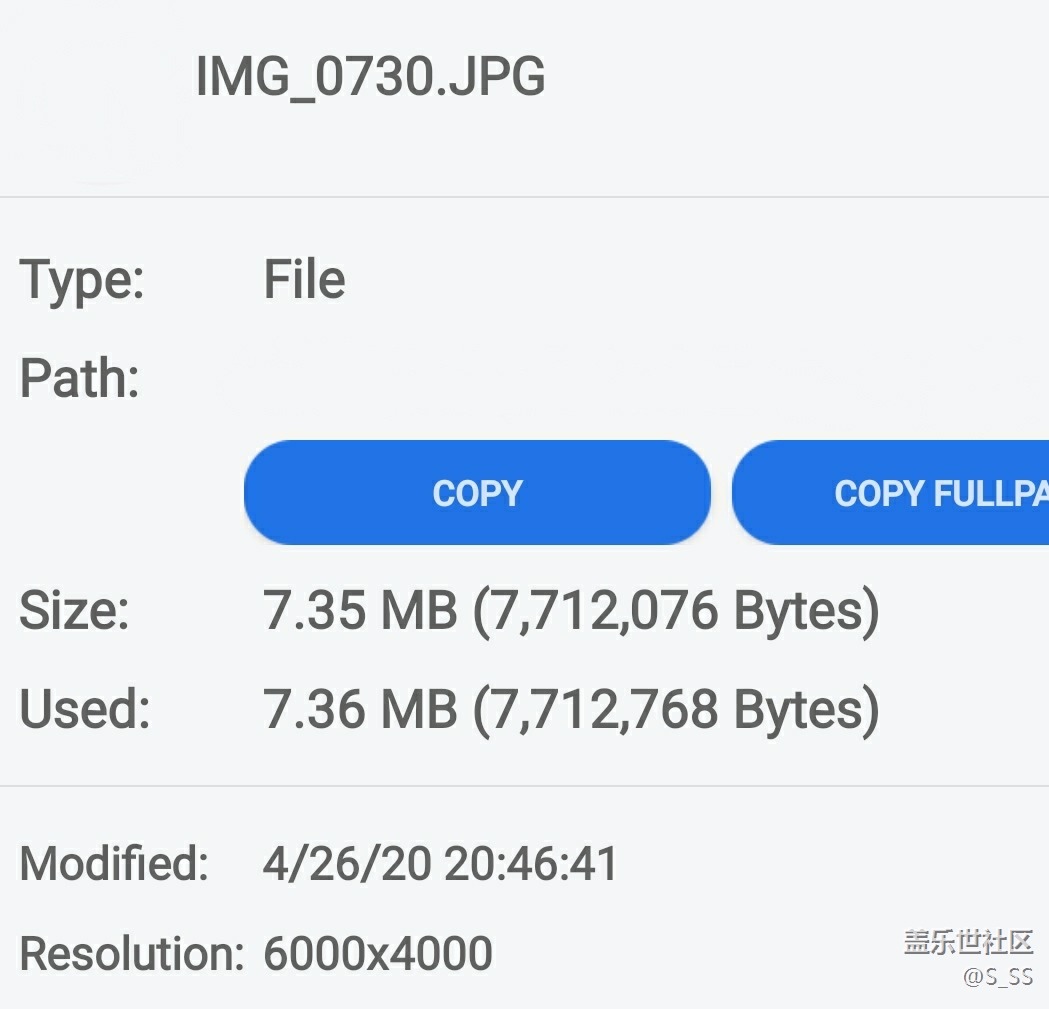The image size is (1049, 1009).
Task: Select the 6000x4000 resolution value
Action: click(378, 954)
